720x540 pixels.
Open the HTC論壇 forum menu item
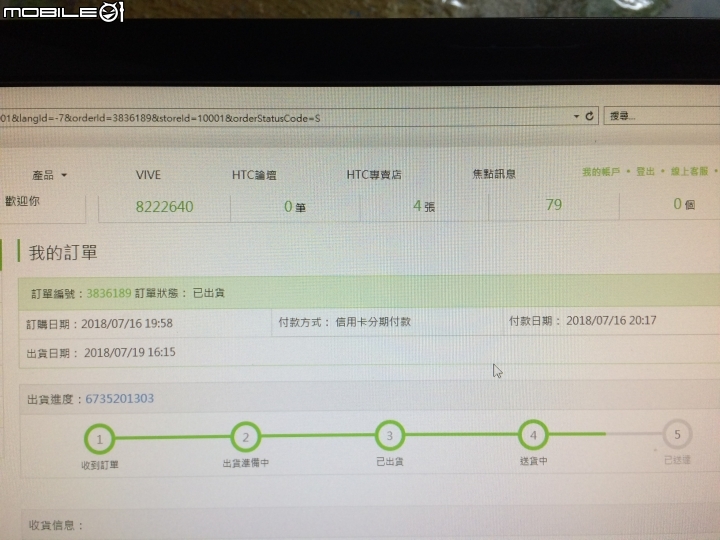tap(254, 175)
